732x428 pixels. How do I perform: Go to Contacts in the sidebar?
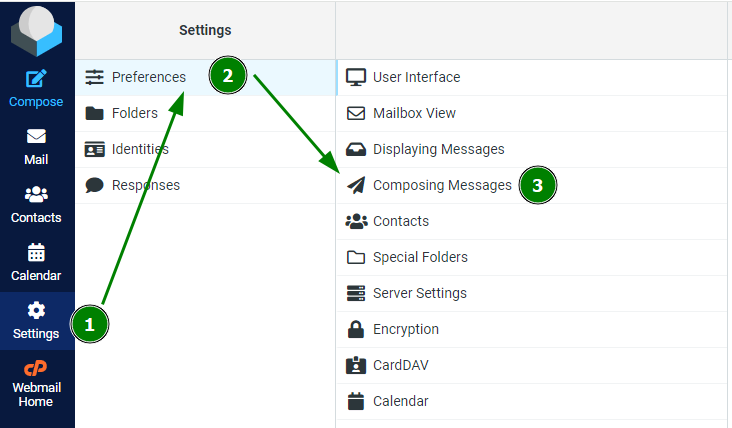[36, 204]
